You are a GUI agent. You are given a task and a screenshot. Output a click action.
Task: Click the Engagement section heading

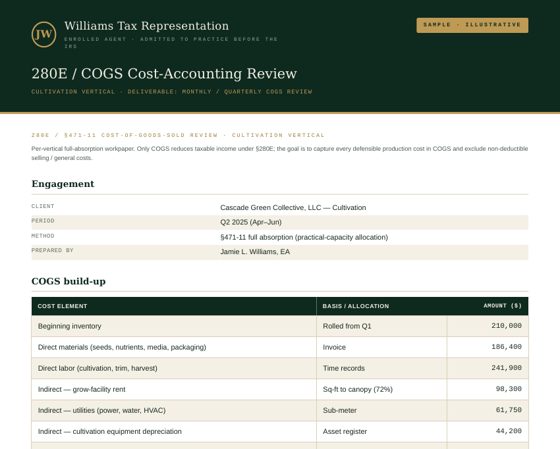coord(63,184)
